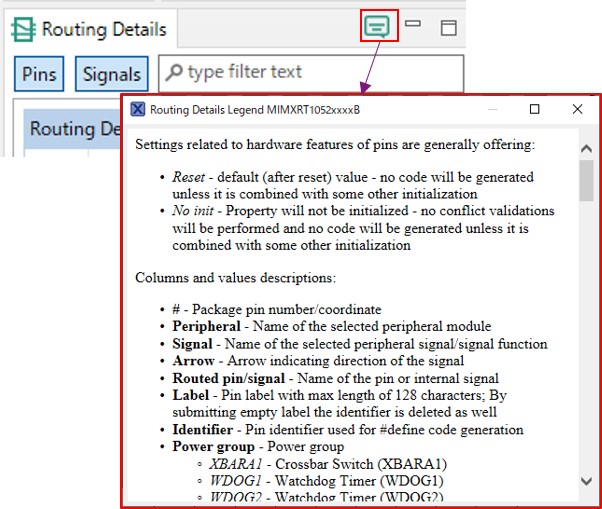Image resolution: width=602 pixels, height=509 pixels.
Task: Click the 'Power group' bold term
Action: tap(213, 447)
